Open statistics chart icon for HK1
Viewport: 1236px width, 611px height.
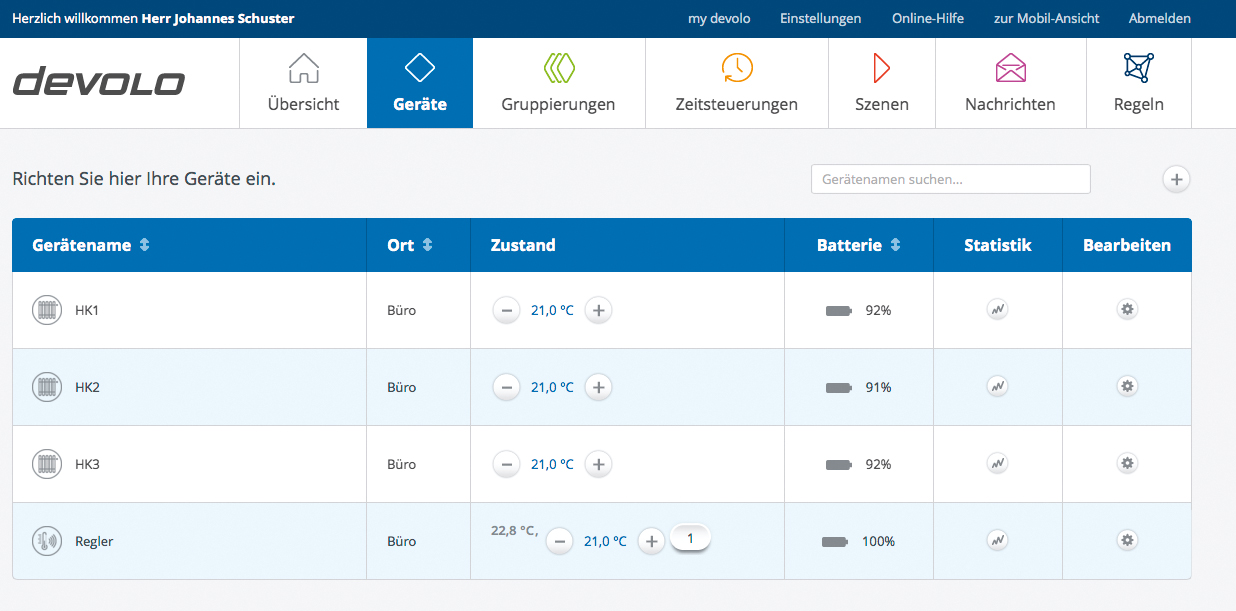coord(996,310)
